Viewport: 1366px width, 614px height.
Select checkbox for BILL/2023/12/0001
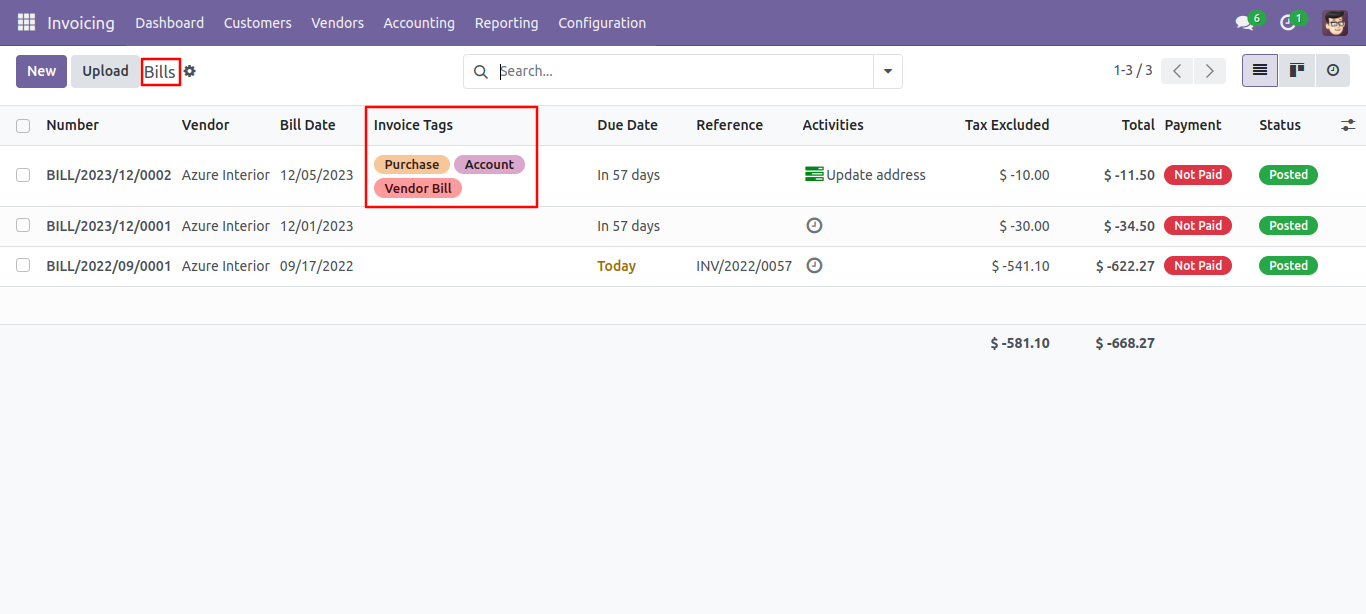click(23, 226)
